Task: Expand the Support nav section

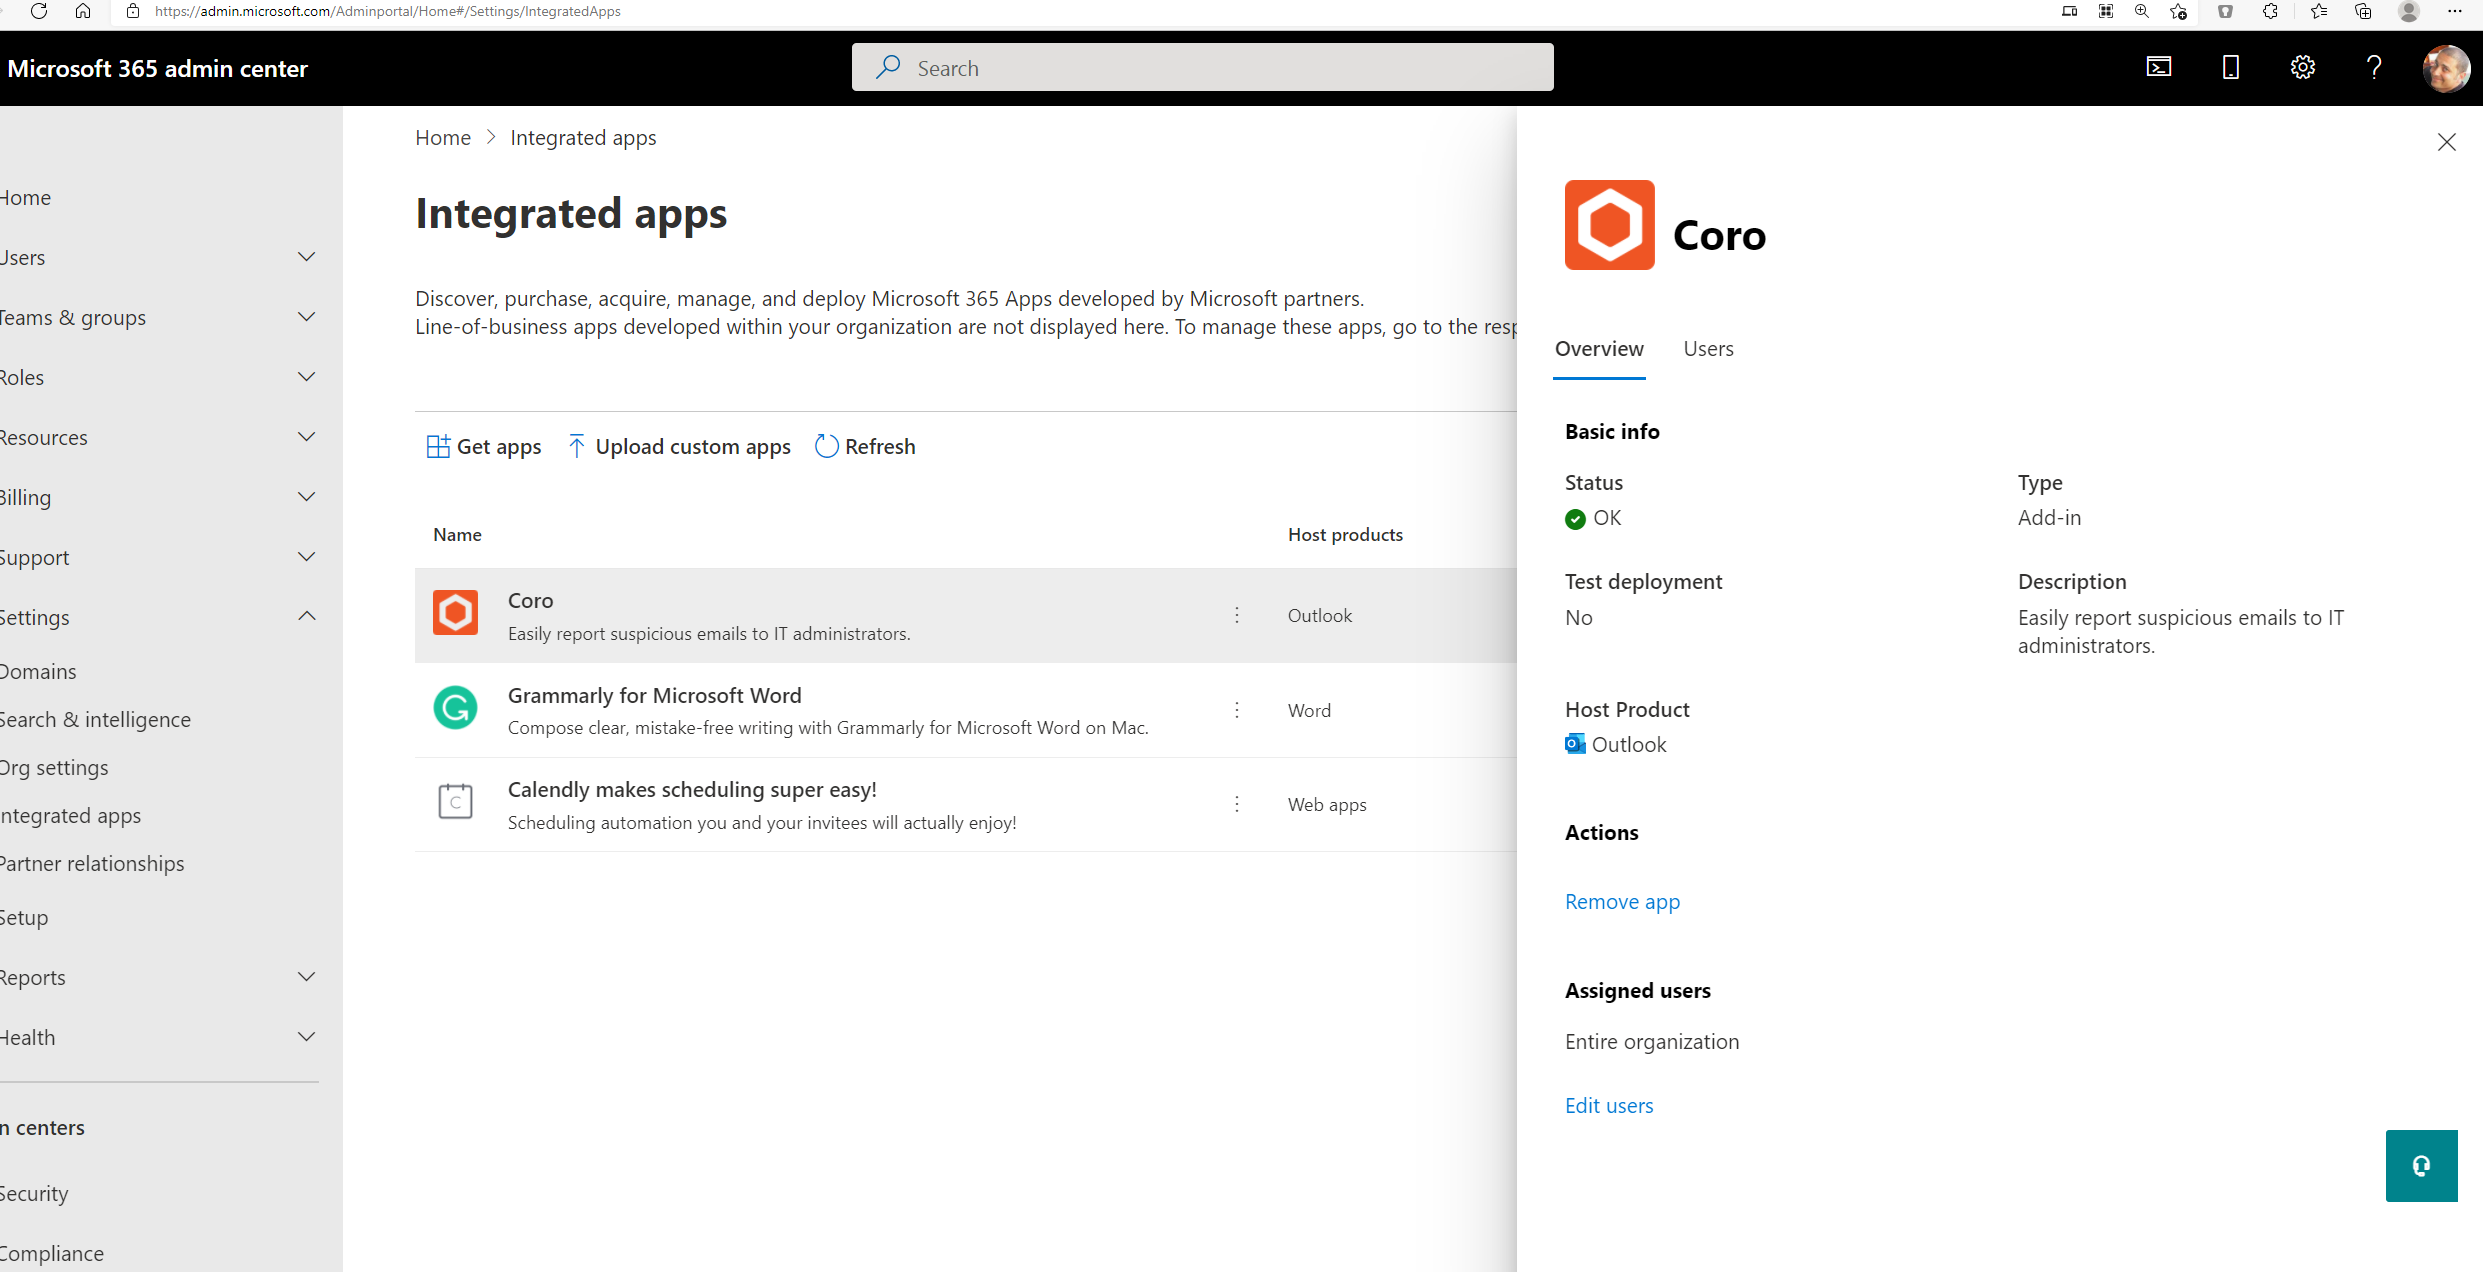Action: pyautogui.click(x=306, y=557)
